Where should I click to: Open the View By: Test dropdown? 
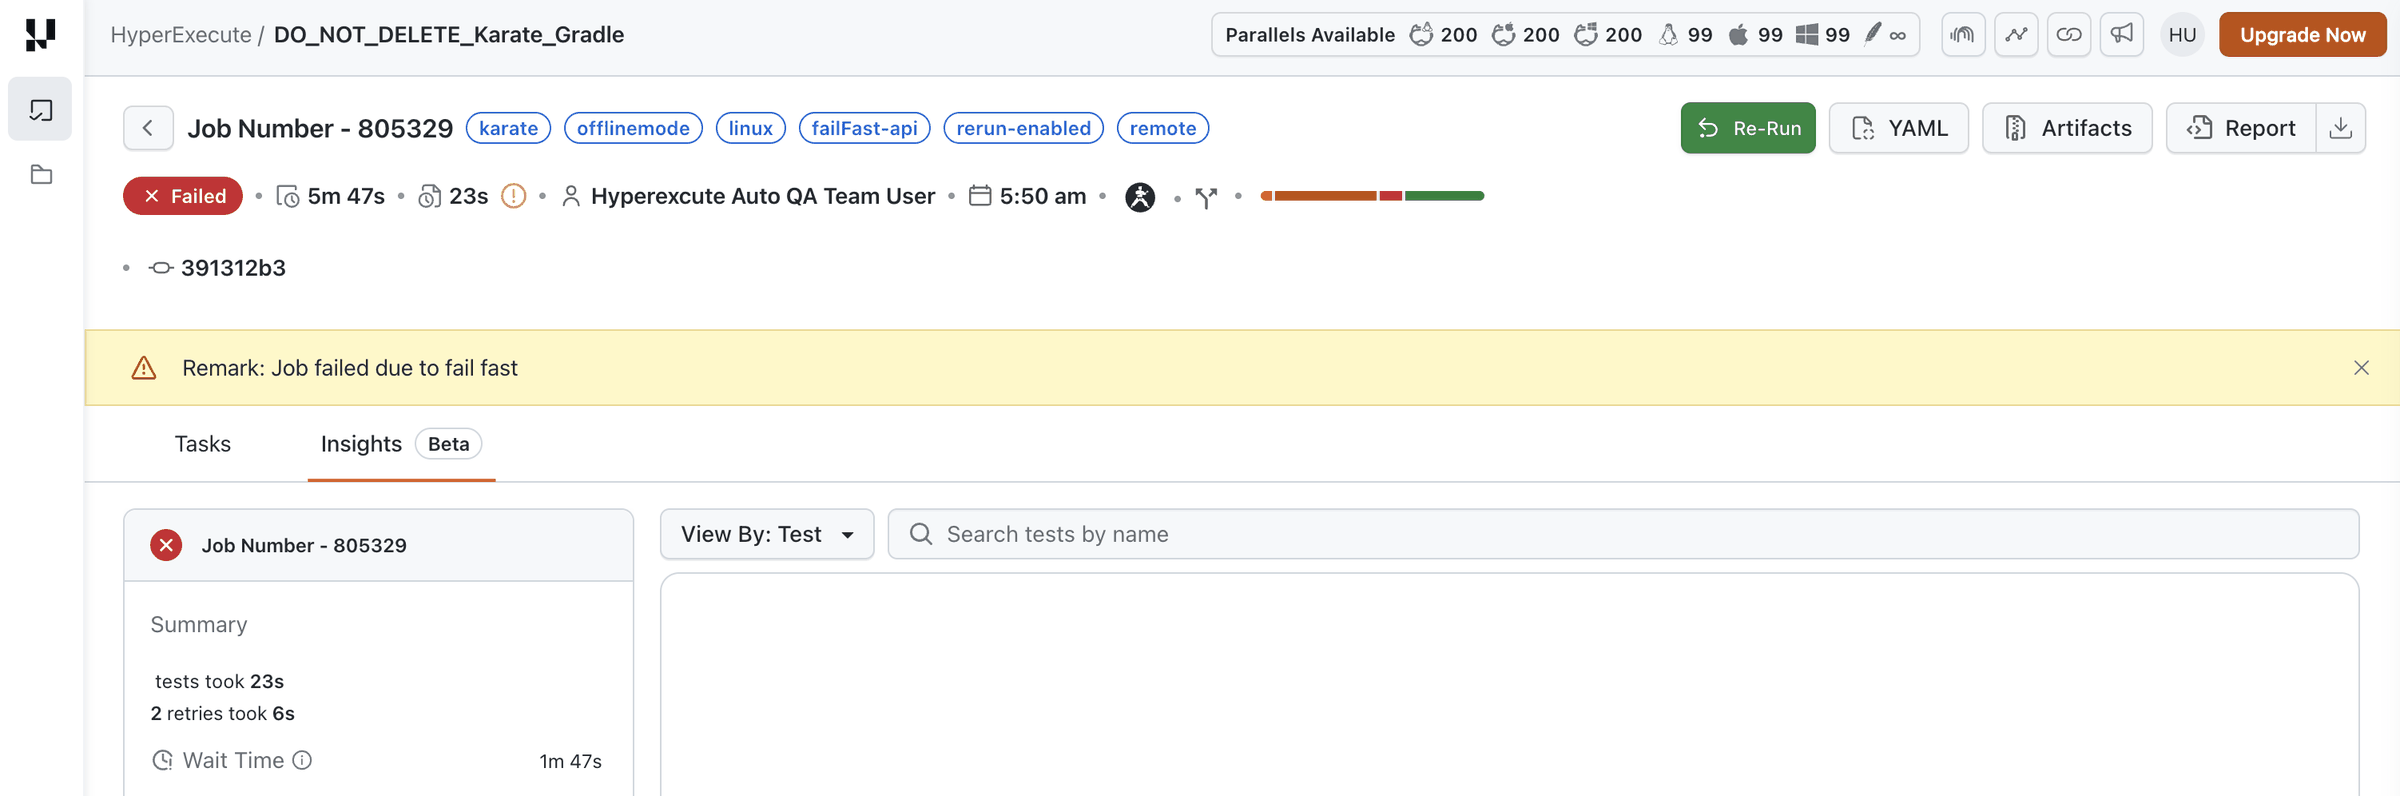pyautogui.click(x=767, y=534)
